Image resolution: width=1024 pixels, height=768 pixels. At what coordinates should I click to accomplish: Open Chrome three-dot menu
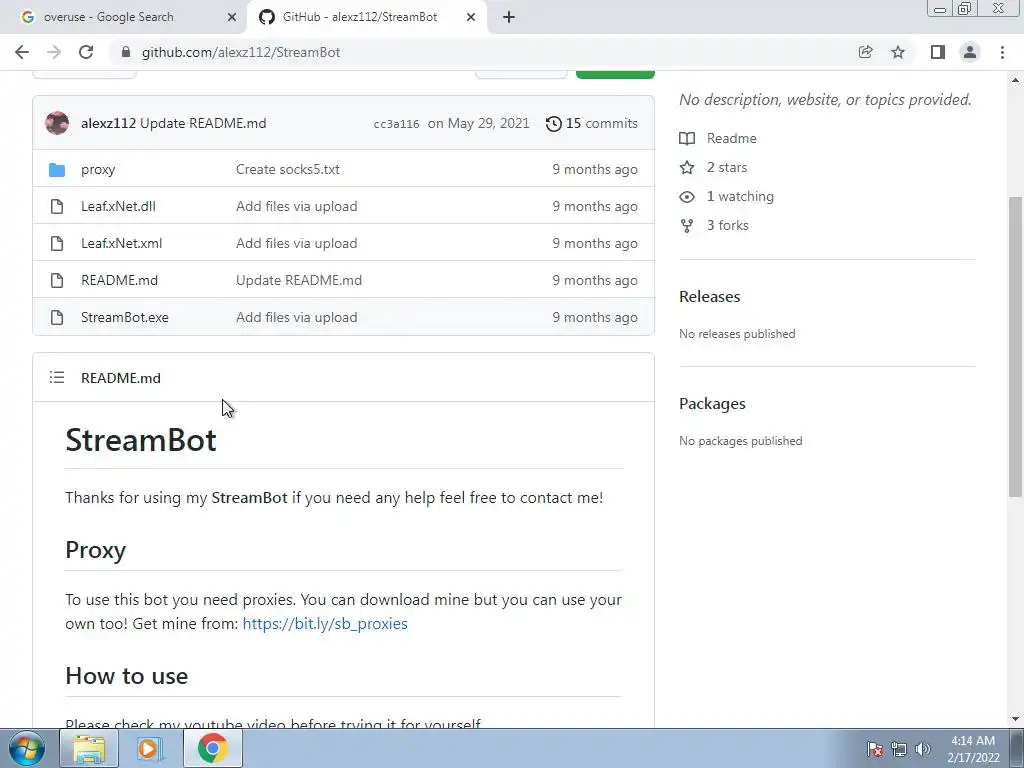click(x=1002, y=52)
